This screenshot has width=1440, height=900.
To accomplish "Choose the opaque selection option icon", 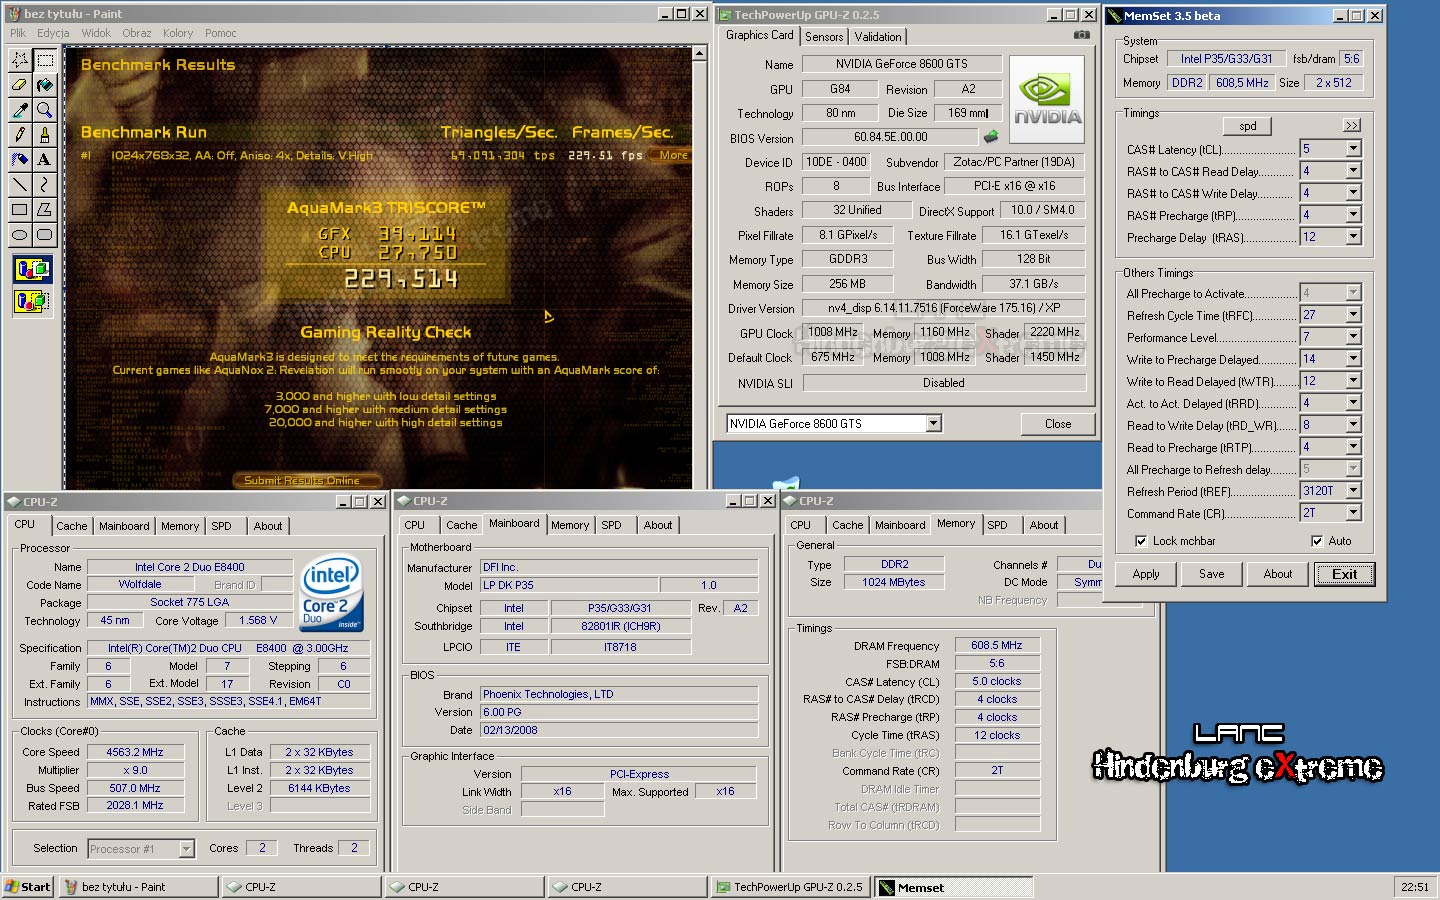I will tap(32, 270).
